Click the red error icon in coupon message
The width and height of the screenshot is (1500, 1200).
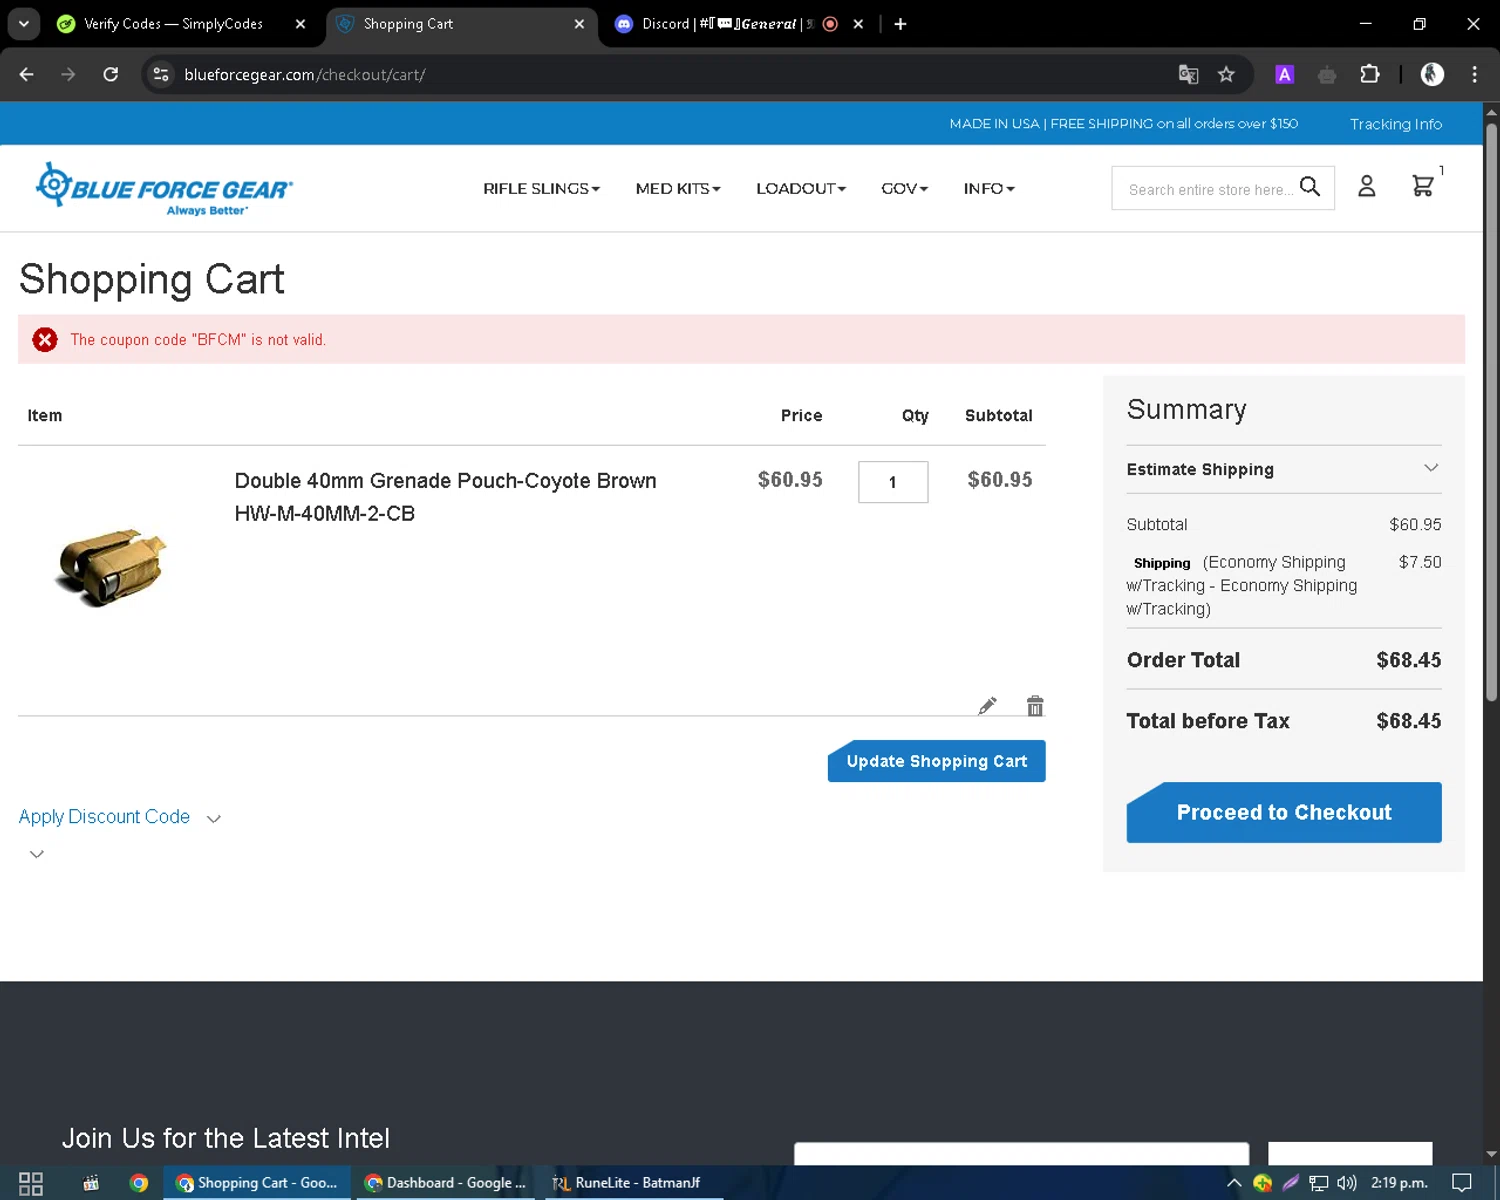[45, 340]
